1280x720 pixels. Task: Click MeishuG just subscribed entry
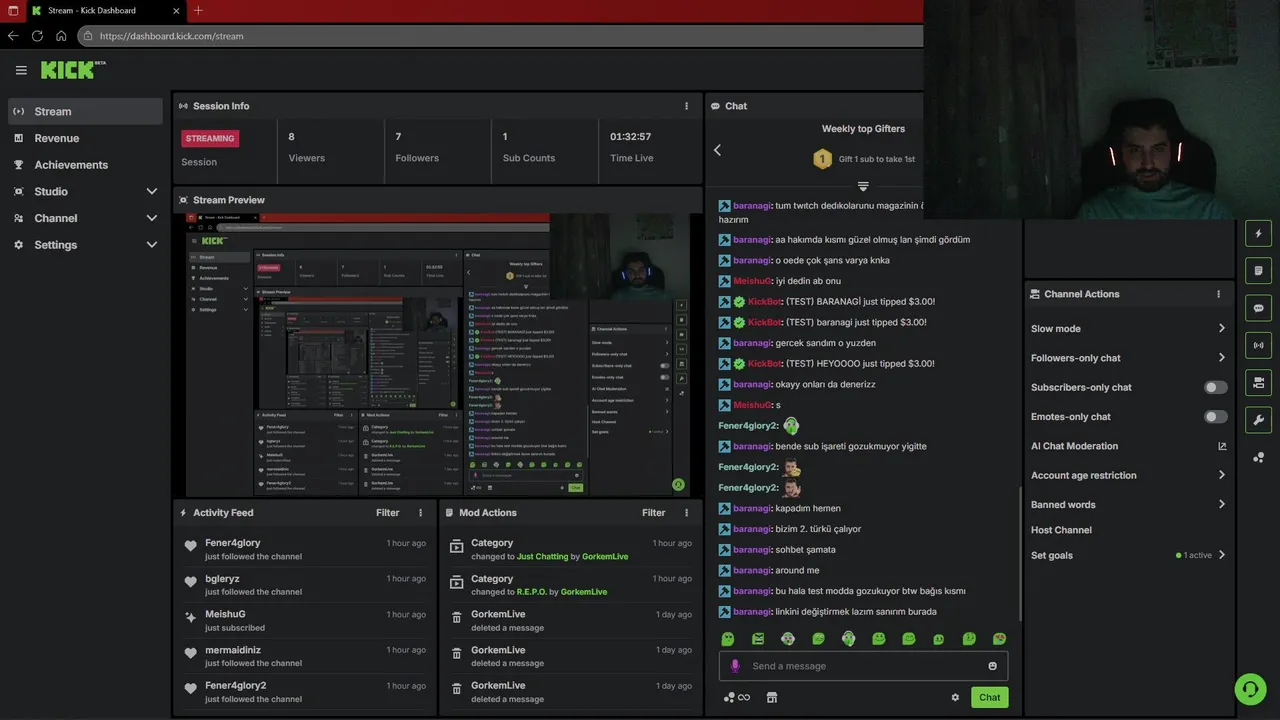click(x=305, y=621)
